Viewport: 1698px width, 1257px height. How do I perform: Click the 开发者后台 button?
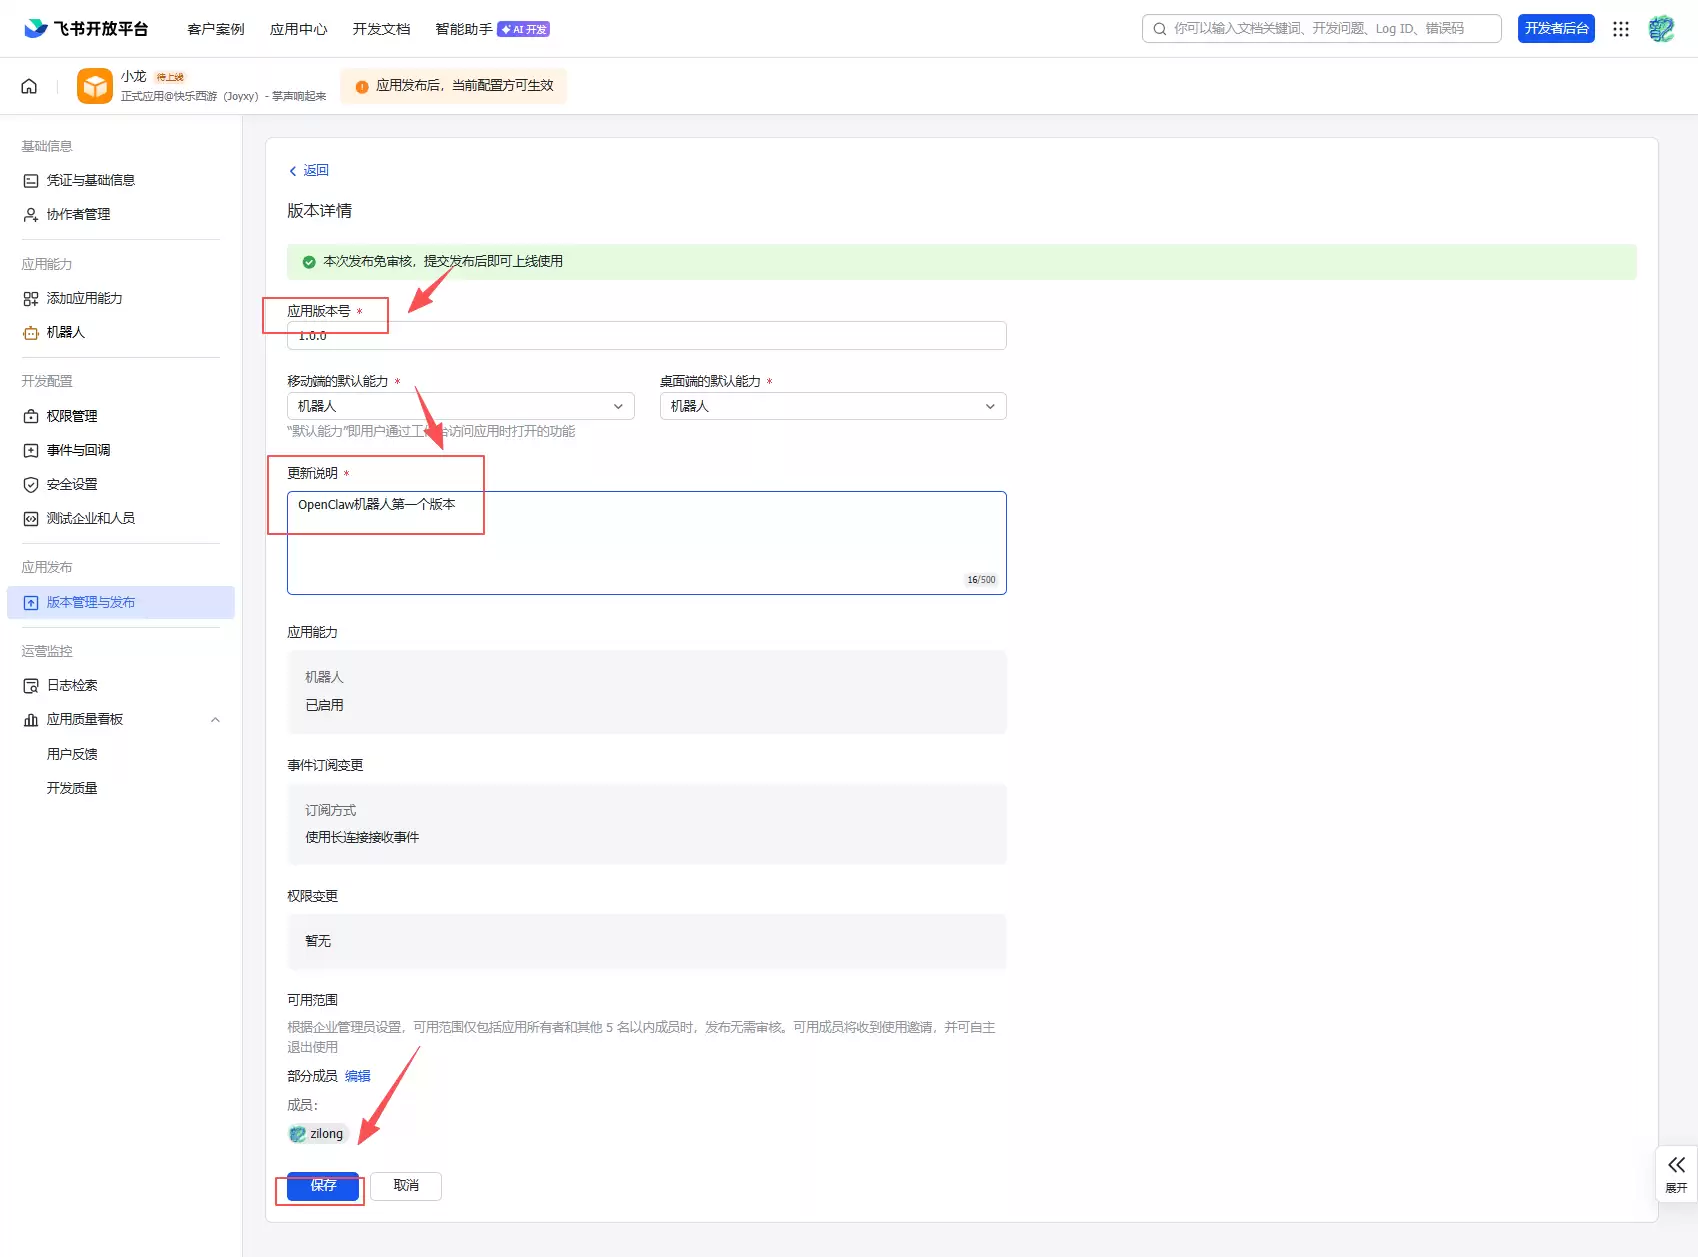1555,29
